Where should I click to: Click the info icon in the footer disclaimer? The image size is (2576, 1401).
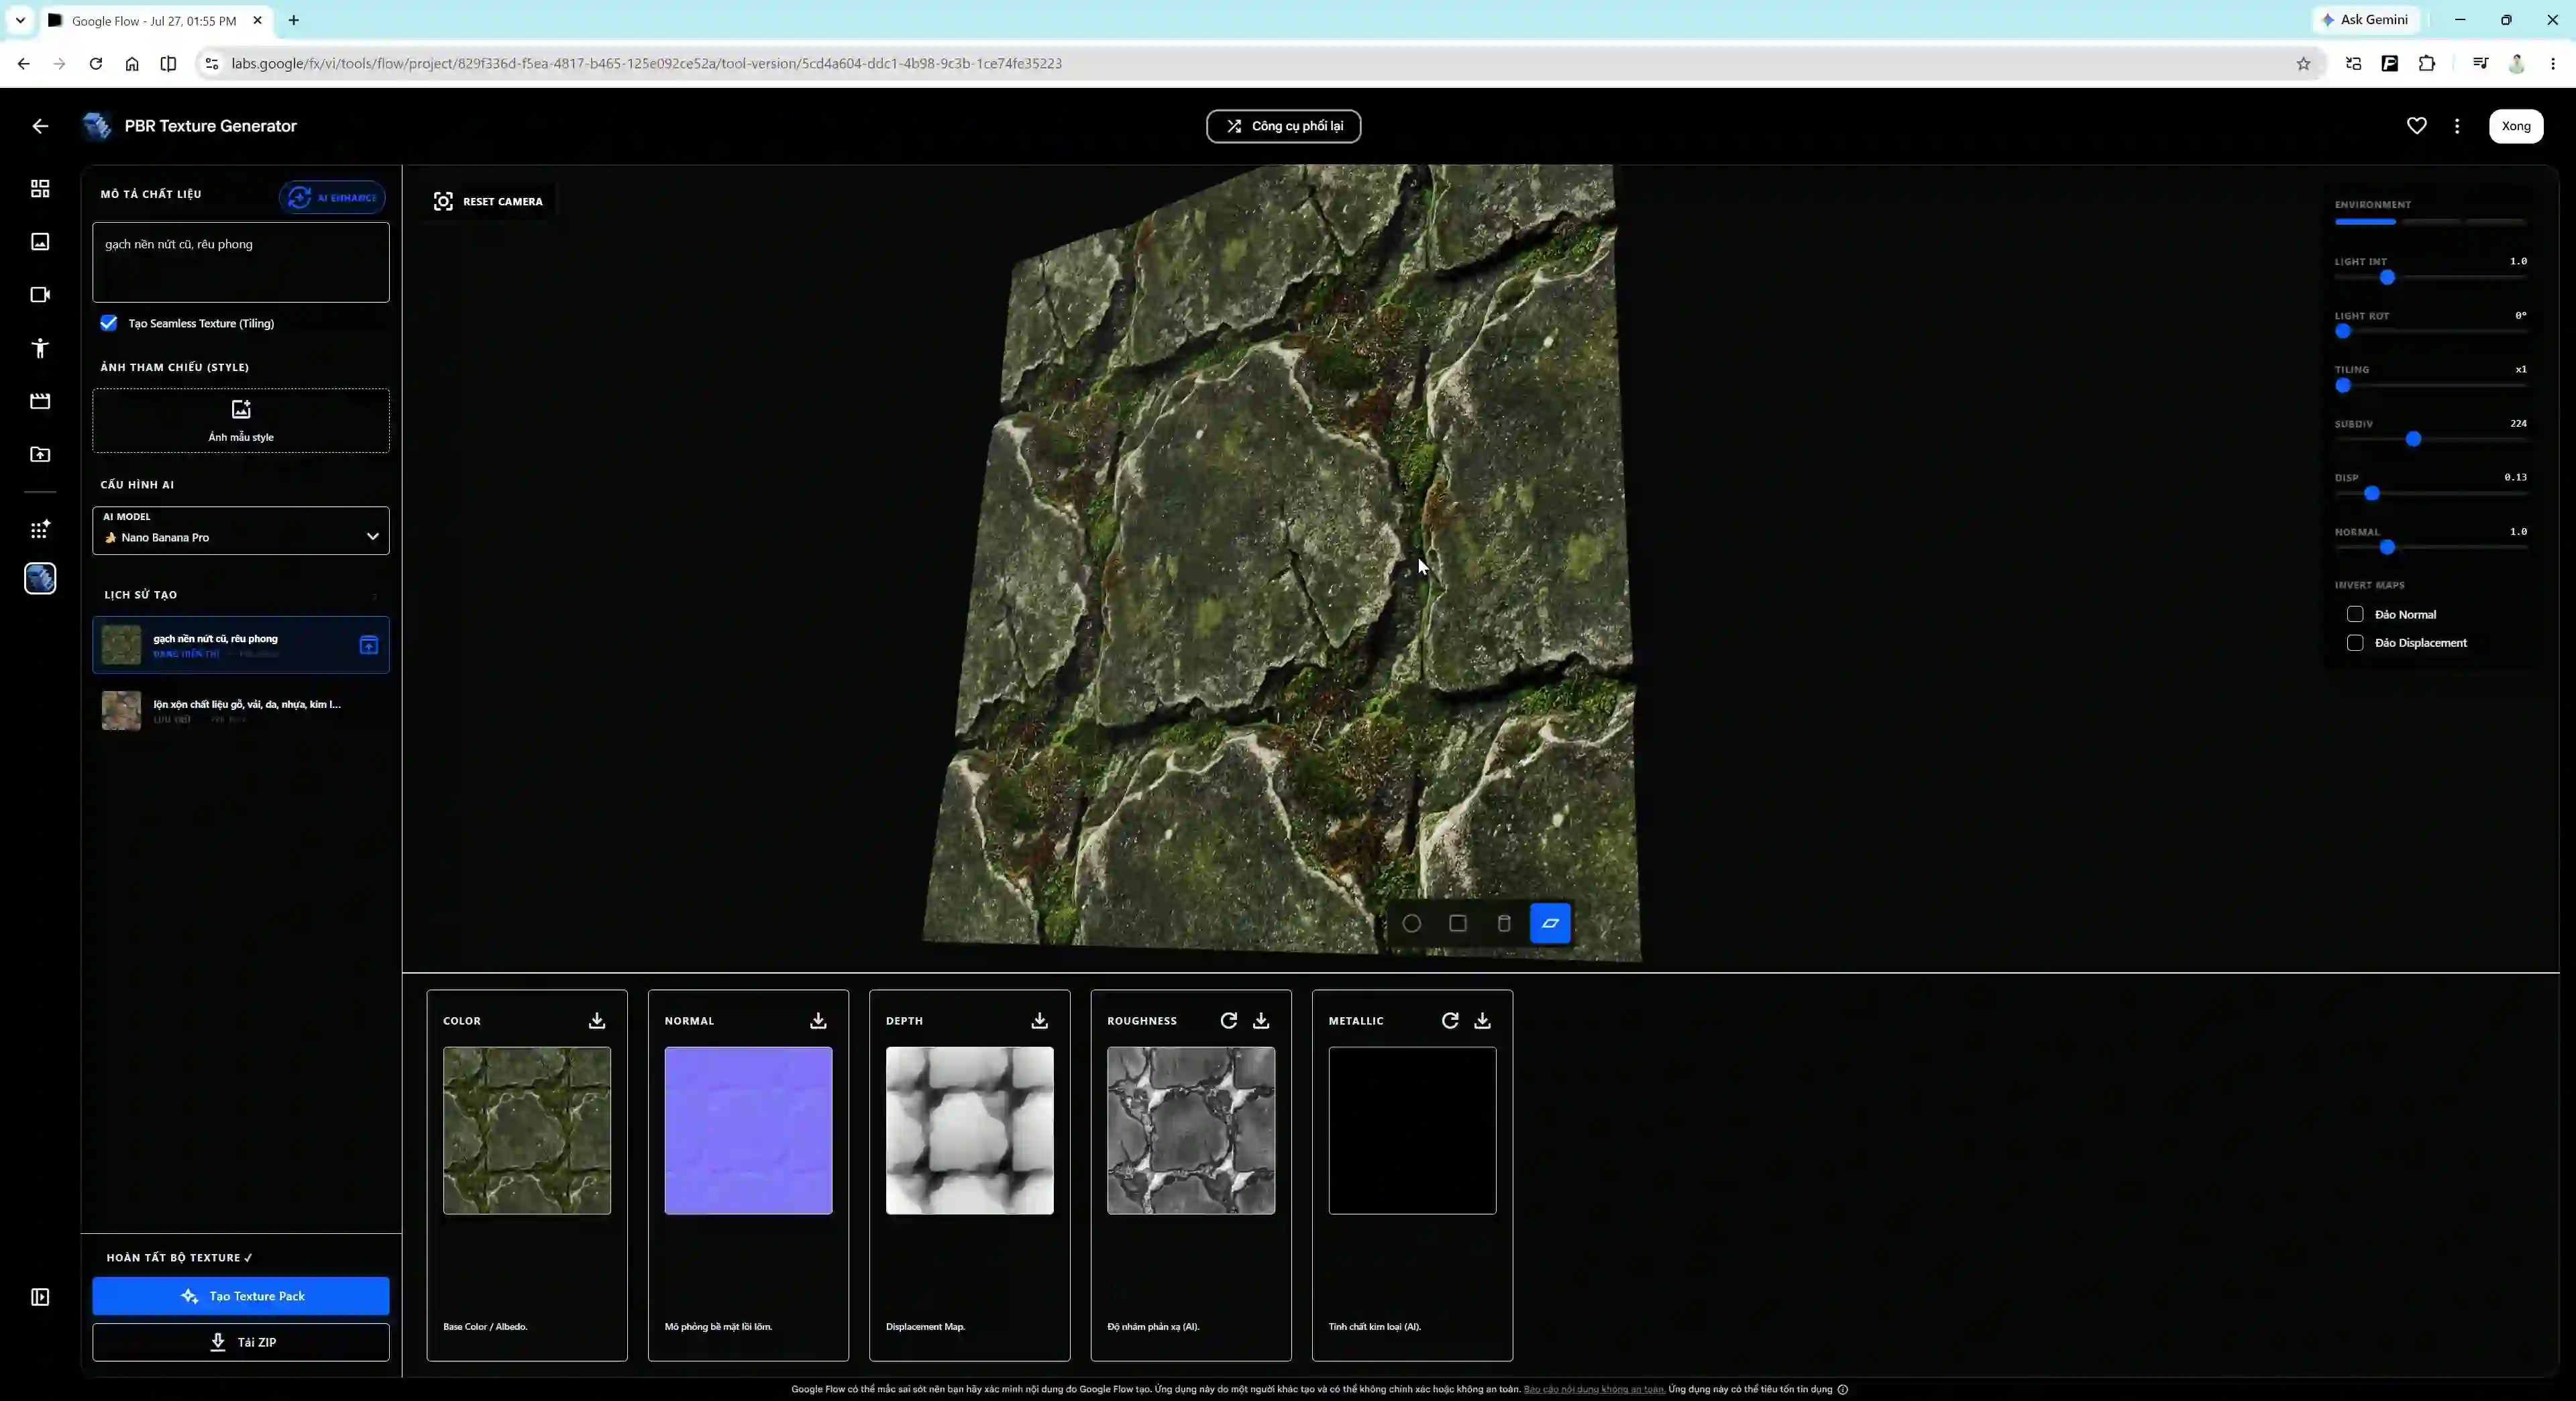1843,1389
